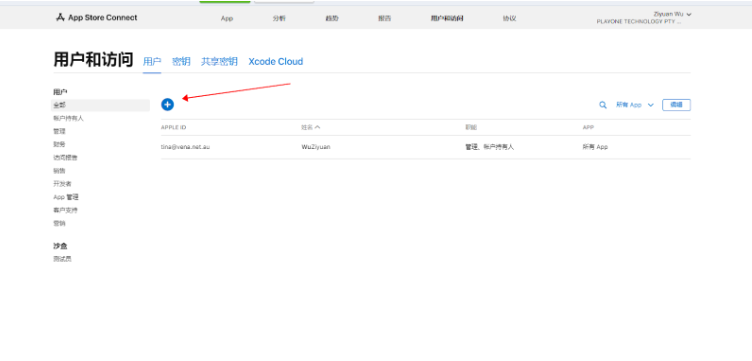This screenshot has width=752, height=361.
Task: Click the 职能 column header
Action: (471, 128)
